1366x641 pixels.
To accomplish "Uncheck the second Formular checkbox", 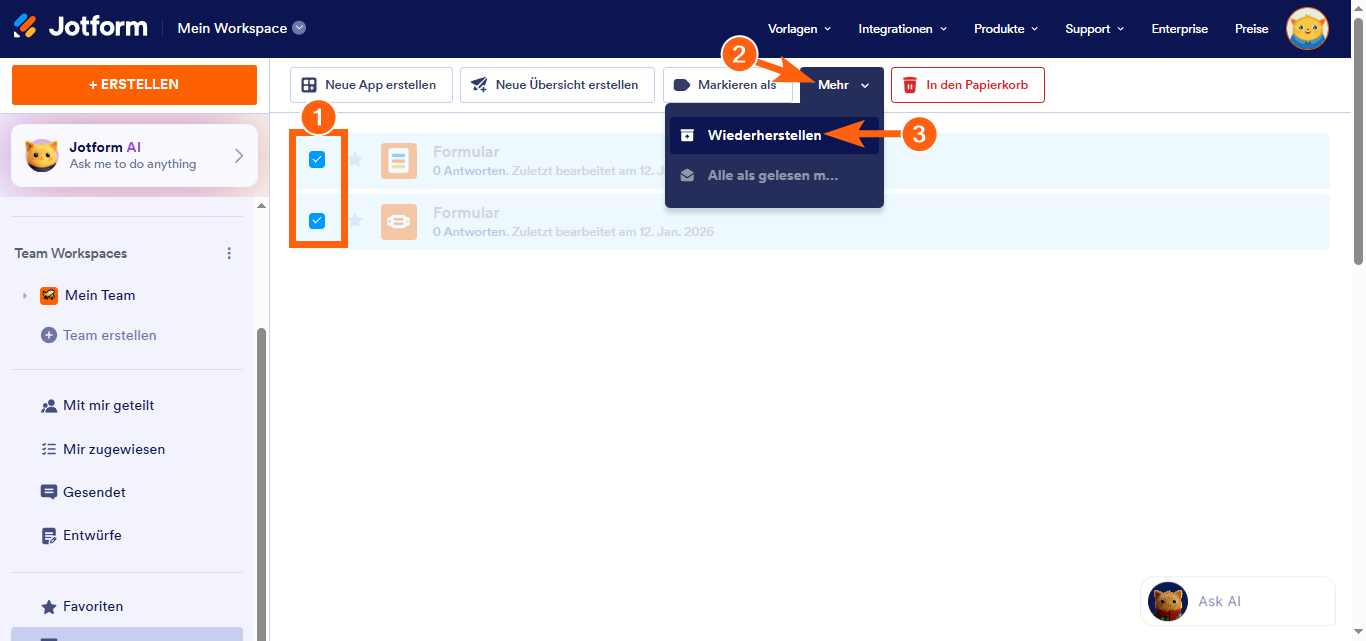I will point(317,221).
